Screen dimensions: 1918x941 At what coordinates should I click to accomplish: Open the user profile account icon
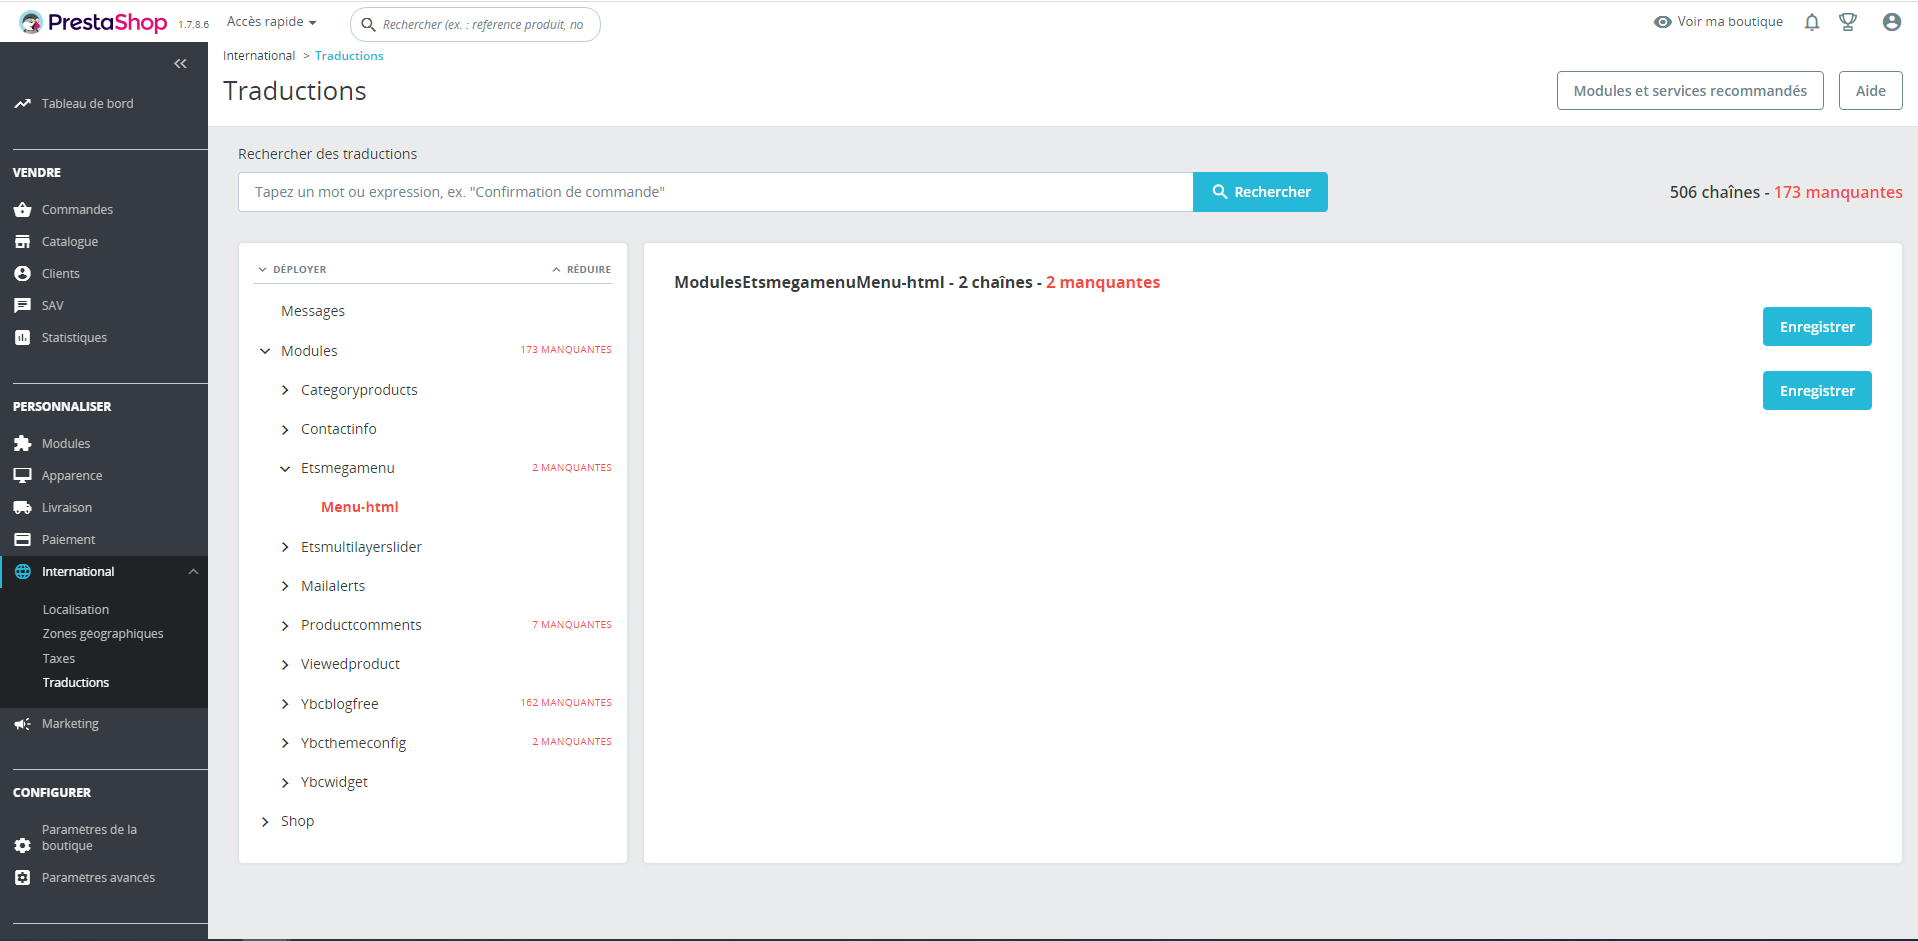(1891, 22)
